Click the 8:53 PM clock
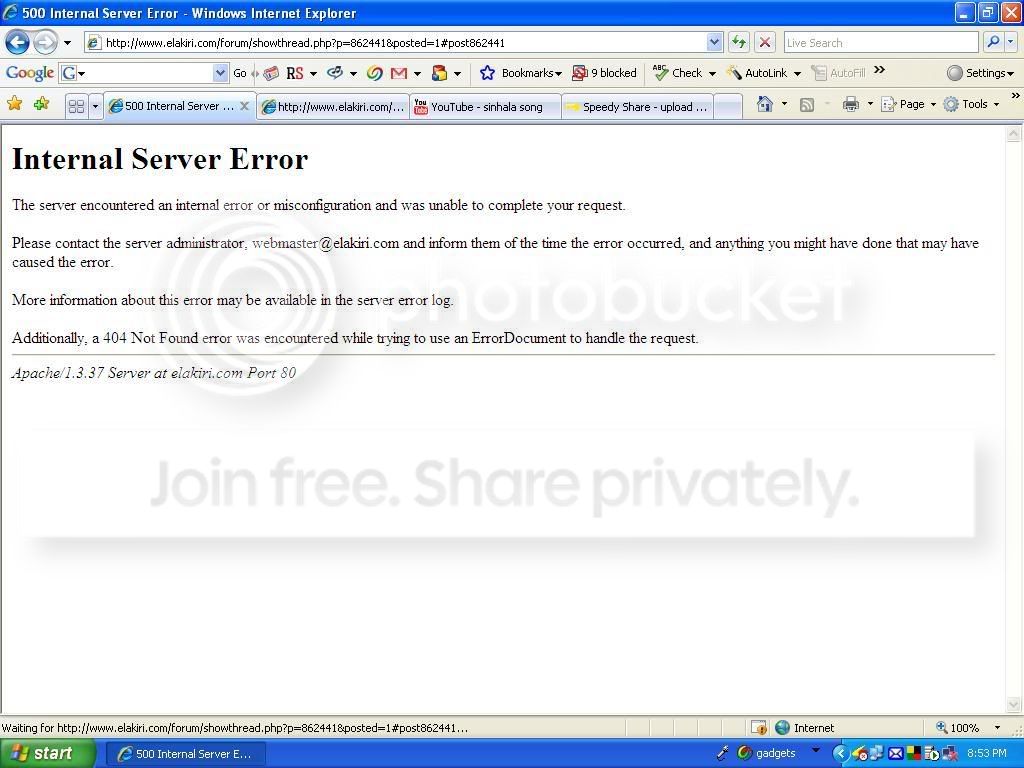 (x=987, y=754)
